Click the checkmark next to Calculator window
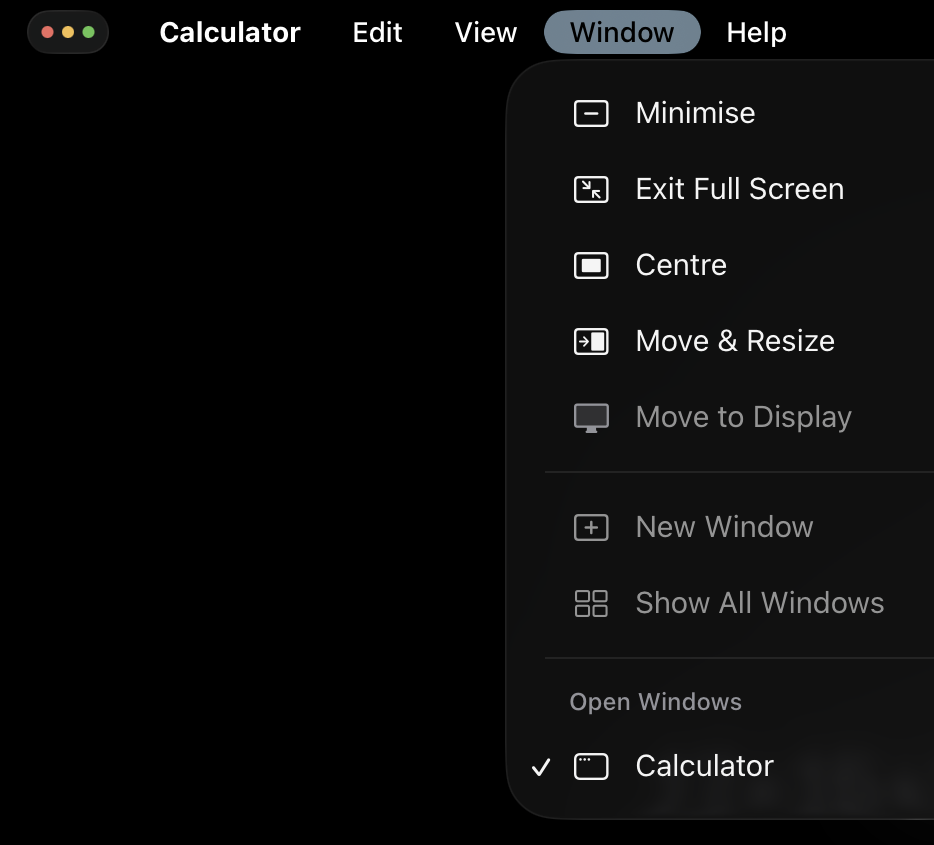The width and height of the screenshot is (934, 845). pyautogui.click(x=541, y=766)
